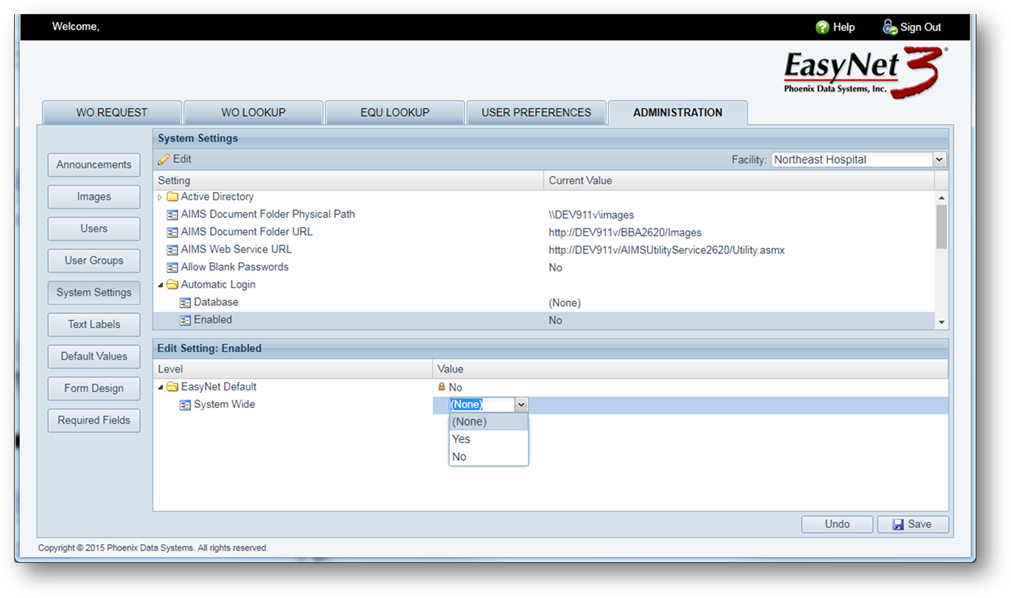Click the settings list scroll down arrow
The height and width of the screenshot is (598, 1011).
[x=940, y=322]
